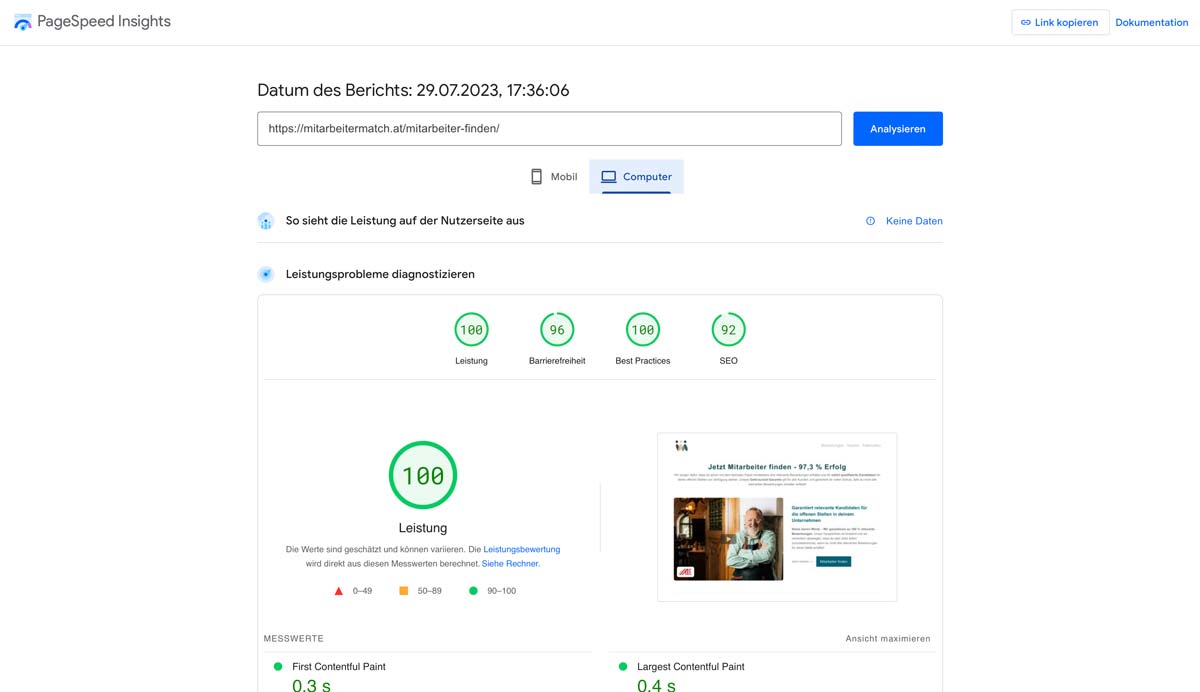The width and height of the screenshot is (1200, 692).
Task: Open the Leistungsbewertung link
Action: tap(521, 549)
